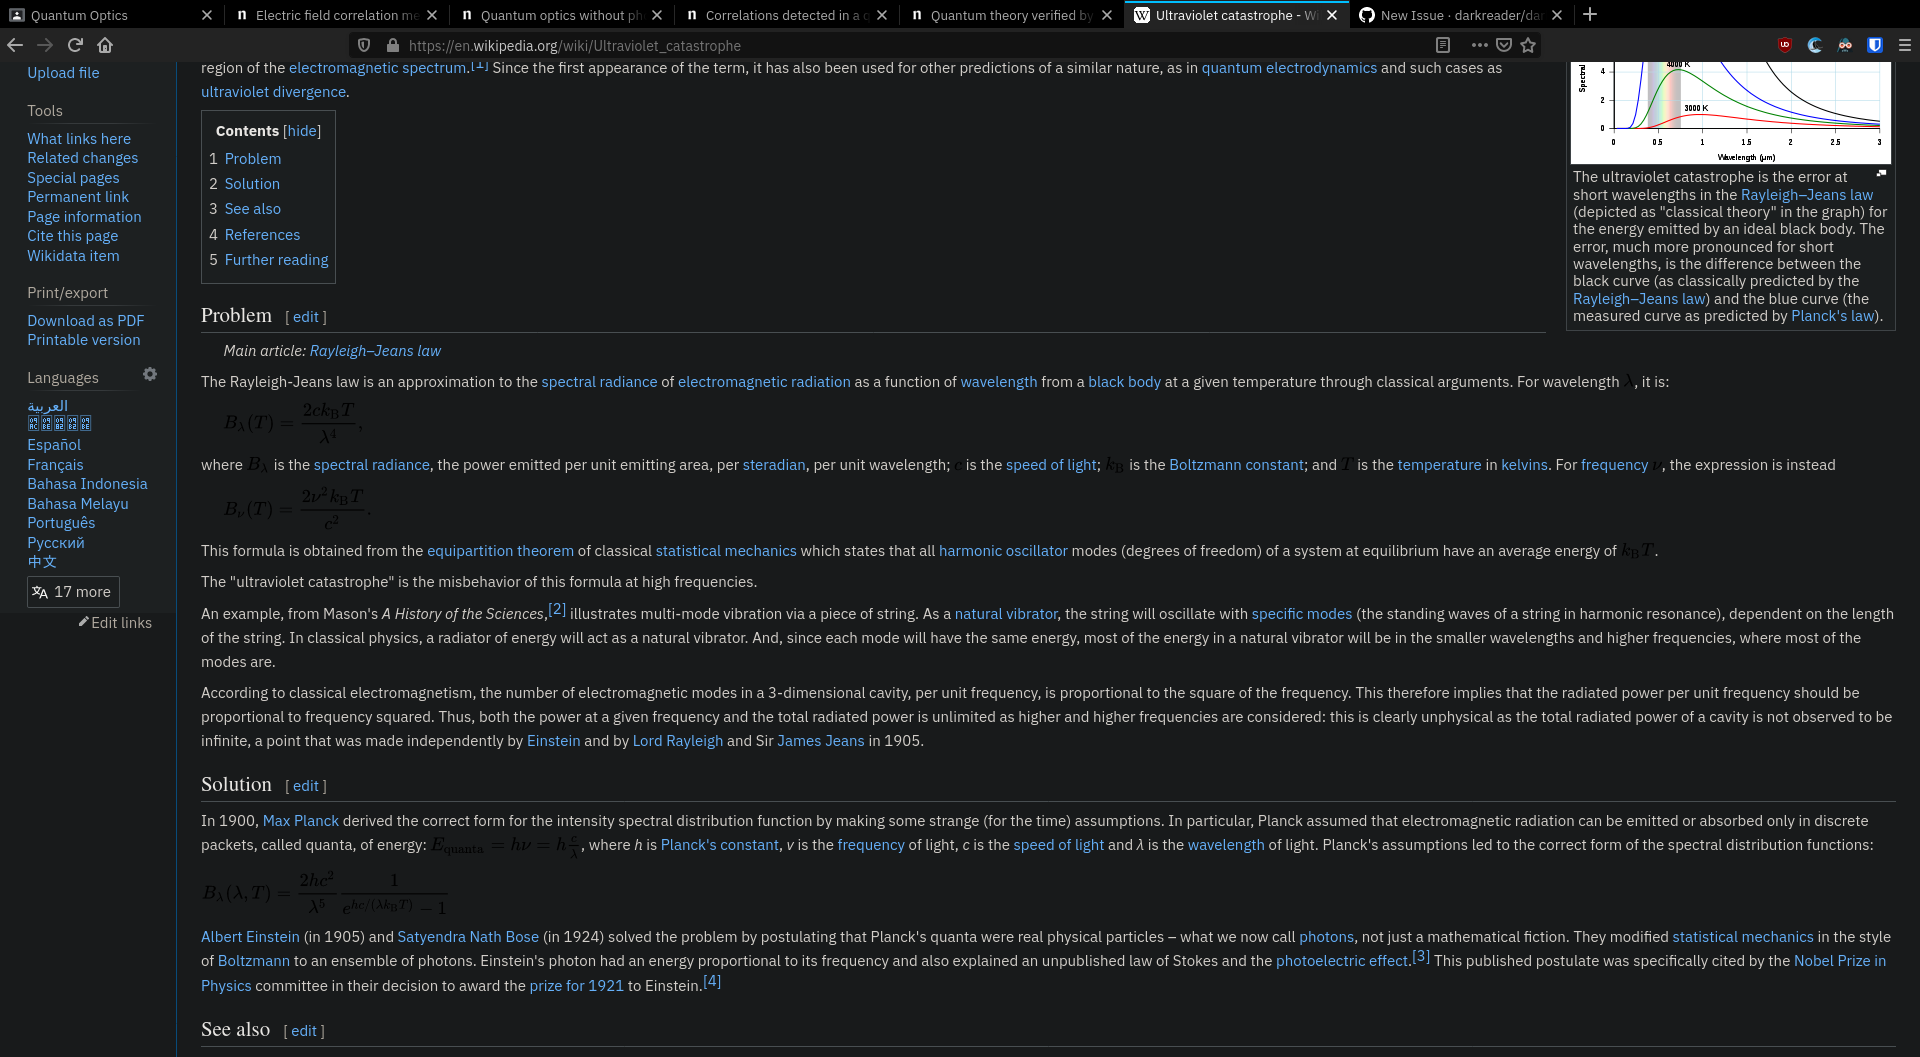
Task: Open Max Planck article link
Action: 301,821
